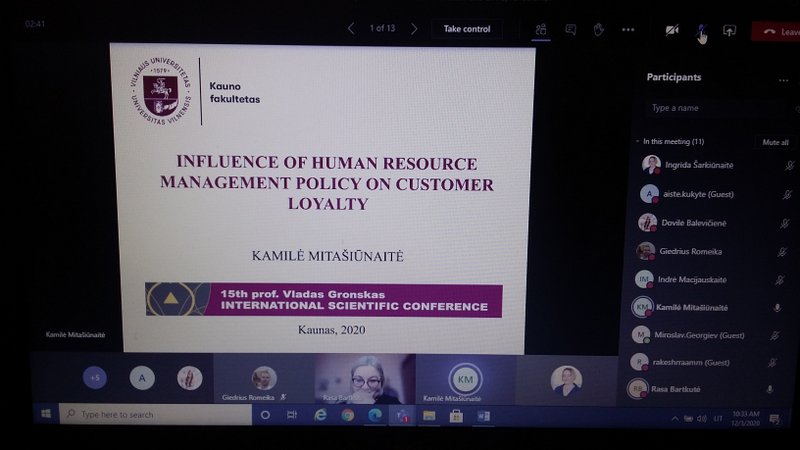
Task: Click the Type here to search box
Action: (156, 414)
